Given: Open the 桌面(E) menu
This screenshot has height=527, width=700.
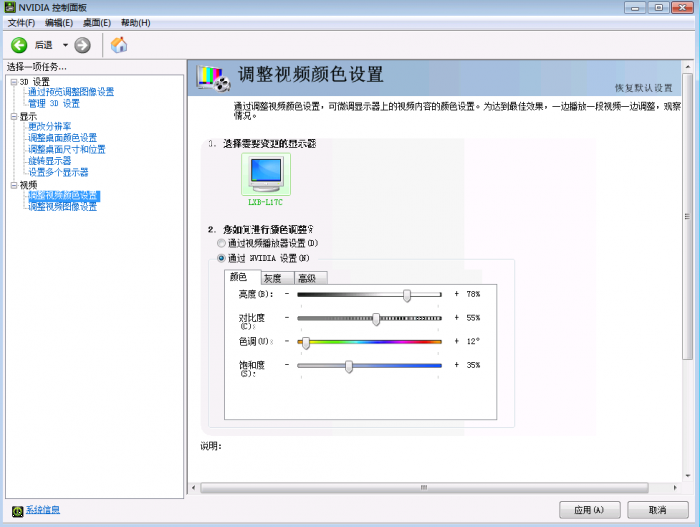Looking at the screenshot, I should pos(97,23).
